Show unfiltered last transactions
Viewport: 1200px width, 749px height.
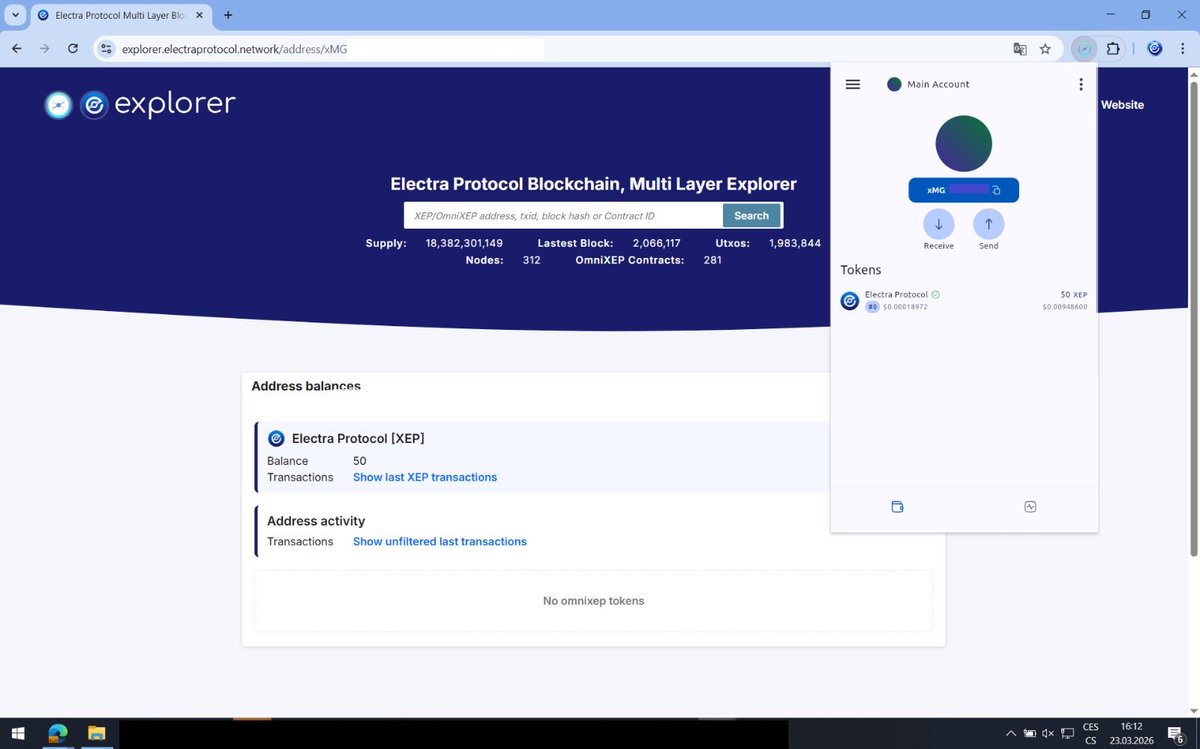(440, 541)
